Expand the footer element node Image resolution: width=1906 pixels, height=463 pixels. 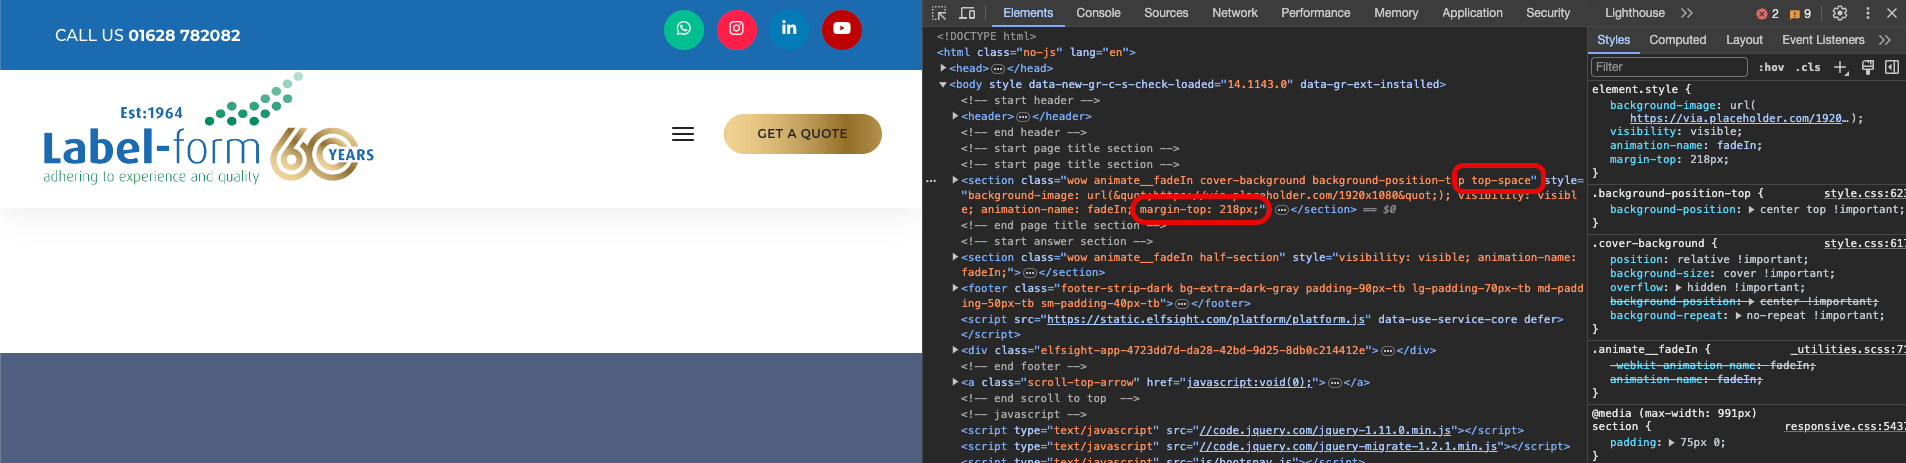pos(955,288)
